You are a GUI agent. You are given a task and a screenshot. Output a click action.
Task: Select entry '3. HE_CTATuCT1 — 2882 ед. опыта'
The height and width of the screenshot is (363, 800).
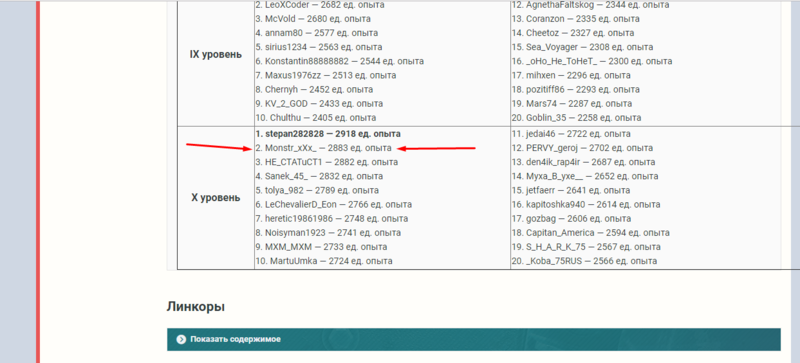click(327, 162)
